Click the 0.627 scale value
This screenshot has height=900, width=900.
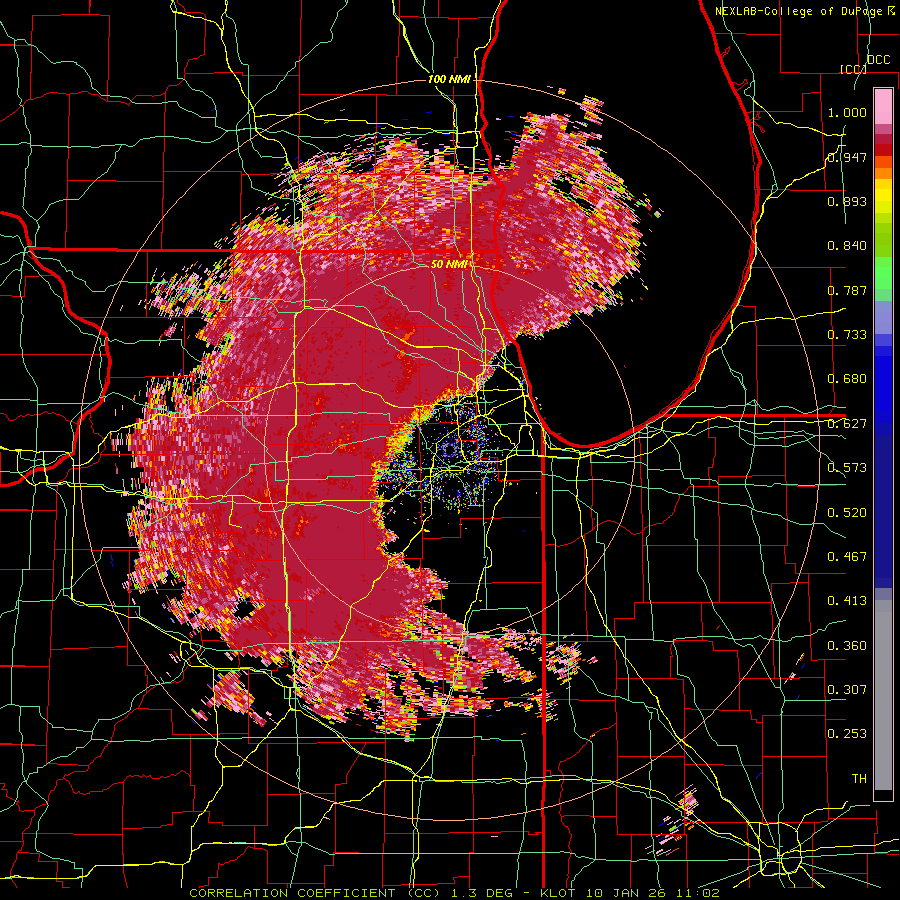[x=847, y=423]
